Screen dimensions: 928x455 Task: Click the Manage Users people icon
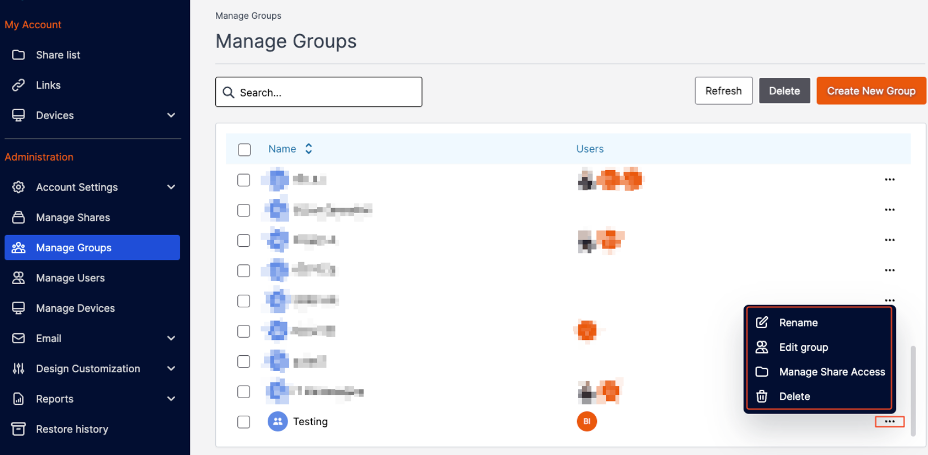coord(18,278)
